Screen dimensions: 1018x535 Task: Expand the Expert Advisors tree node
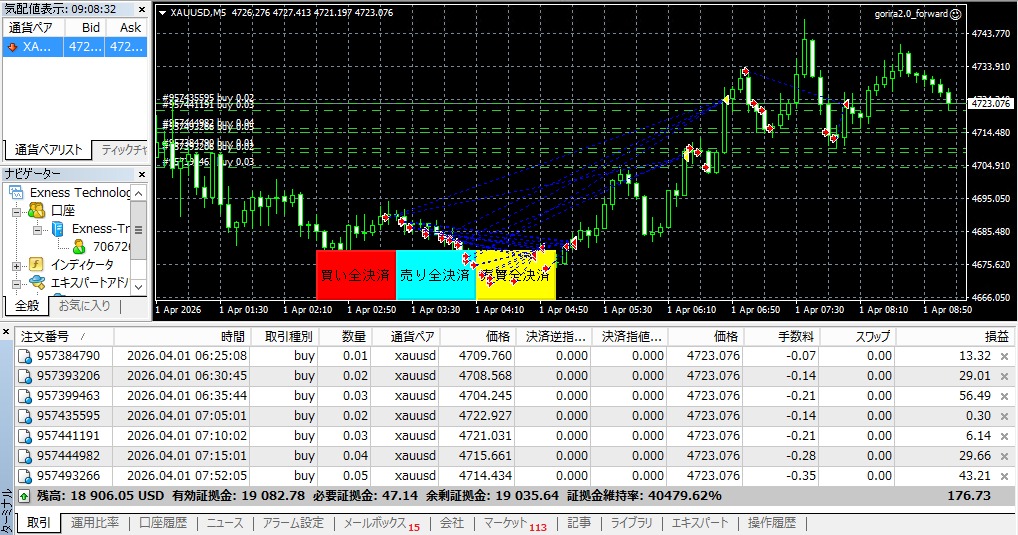pos(16,284)
